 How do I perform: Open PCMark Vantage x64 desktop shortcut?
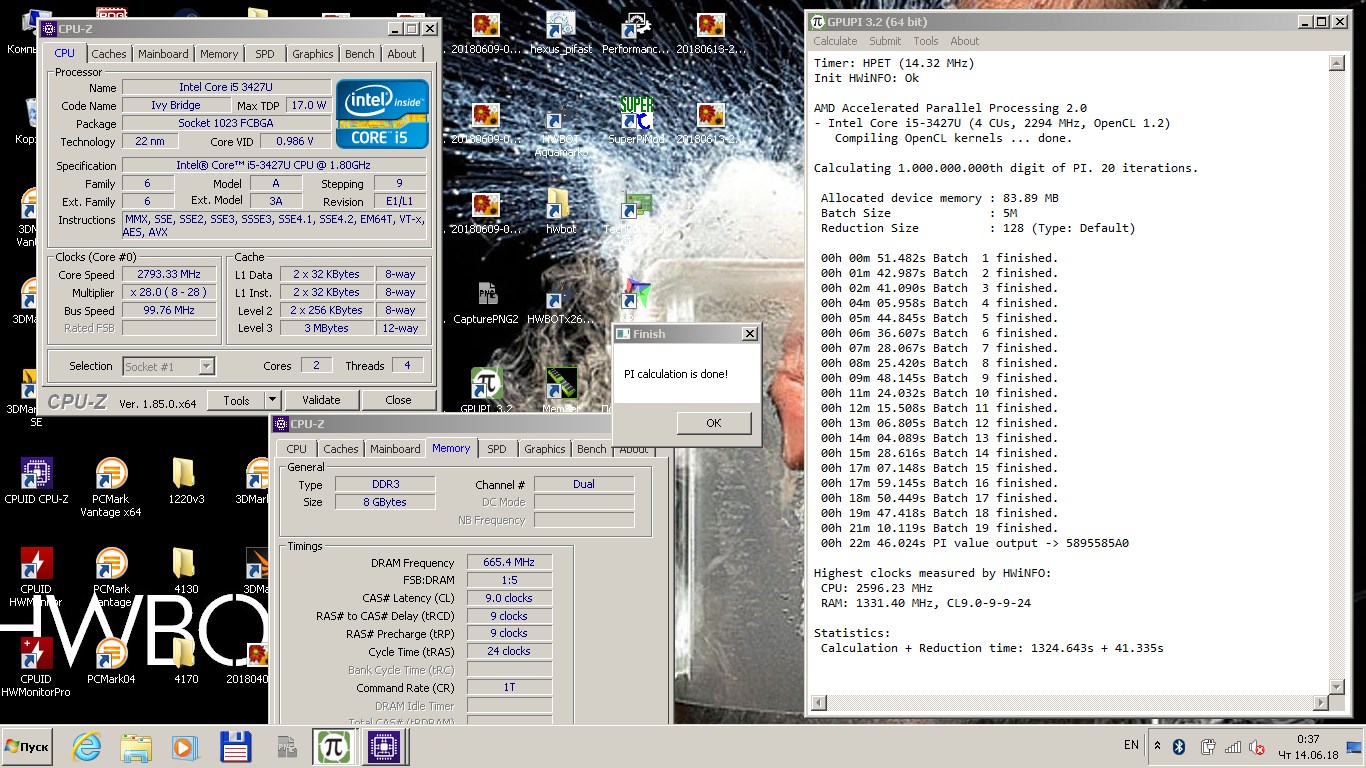(x=111, y=488)
